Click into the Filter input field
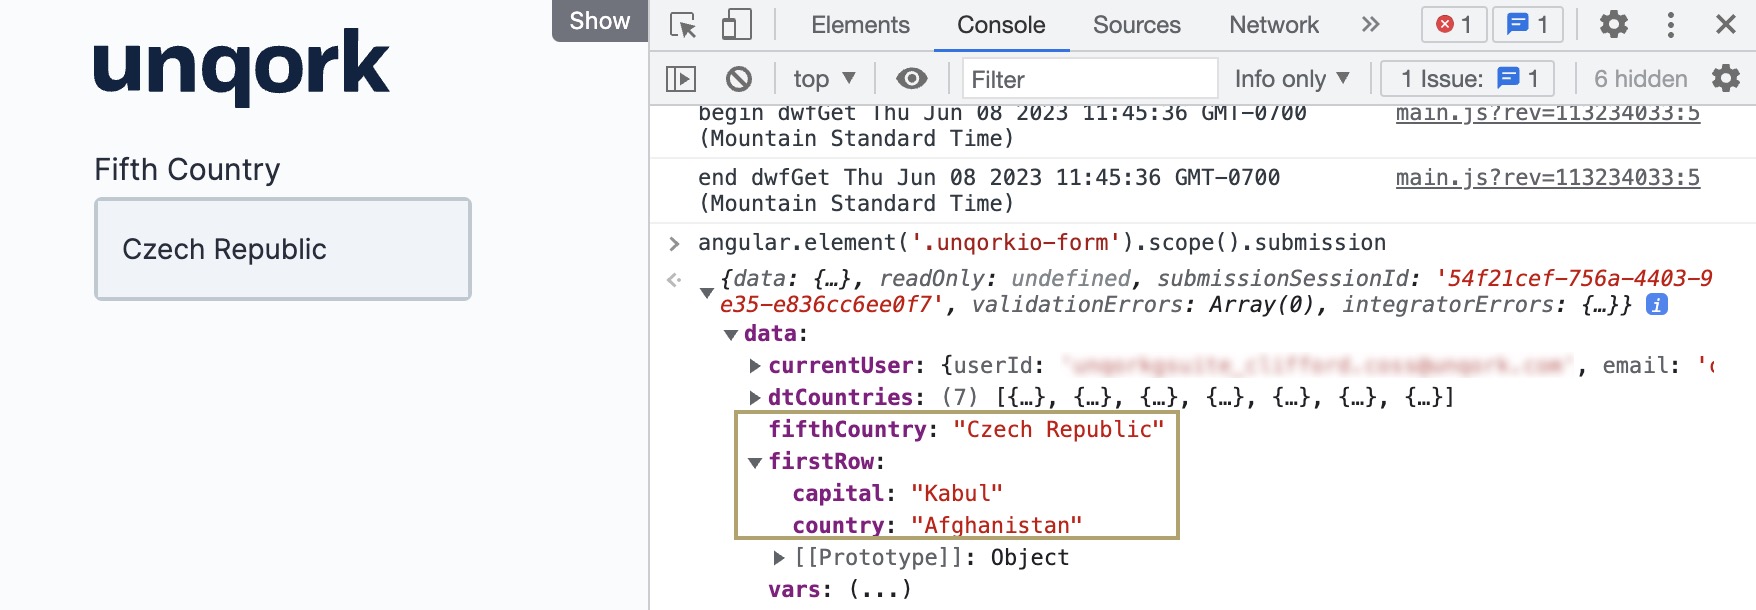Screen dimensions: 1756x610 pos(1090,78)
